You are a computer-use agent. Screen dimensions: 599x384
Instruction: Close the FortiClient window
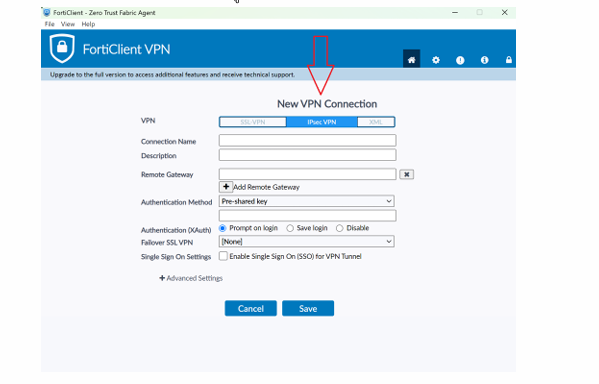tap(505, 13)
